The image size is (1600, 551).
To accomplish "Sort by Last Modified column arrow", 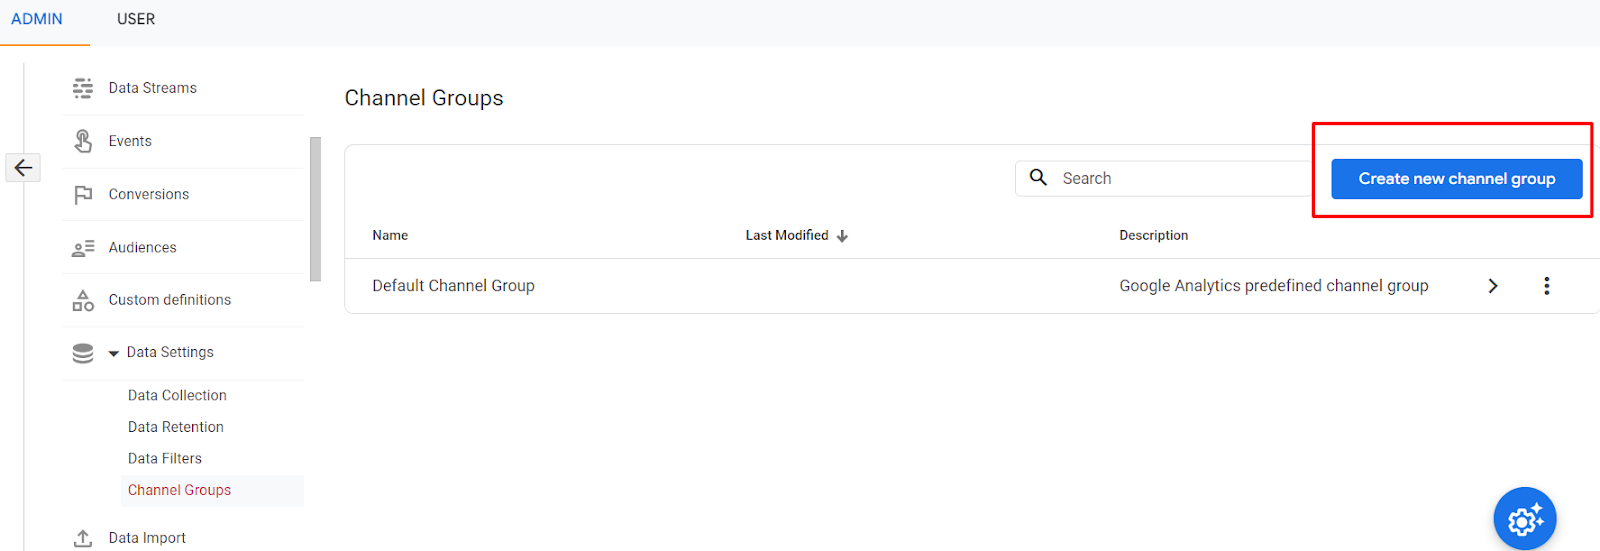I will pyautogui.click(x=842, y=236).
